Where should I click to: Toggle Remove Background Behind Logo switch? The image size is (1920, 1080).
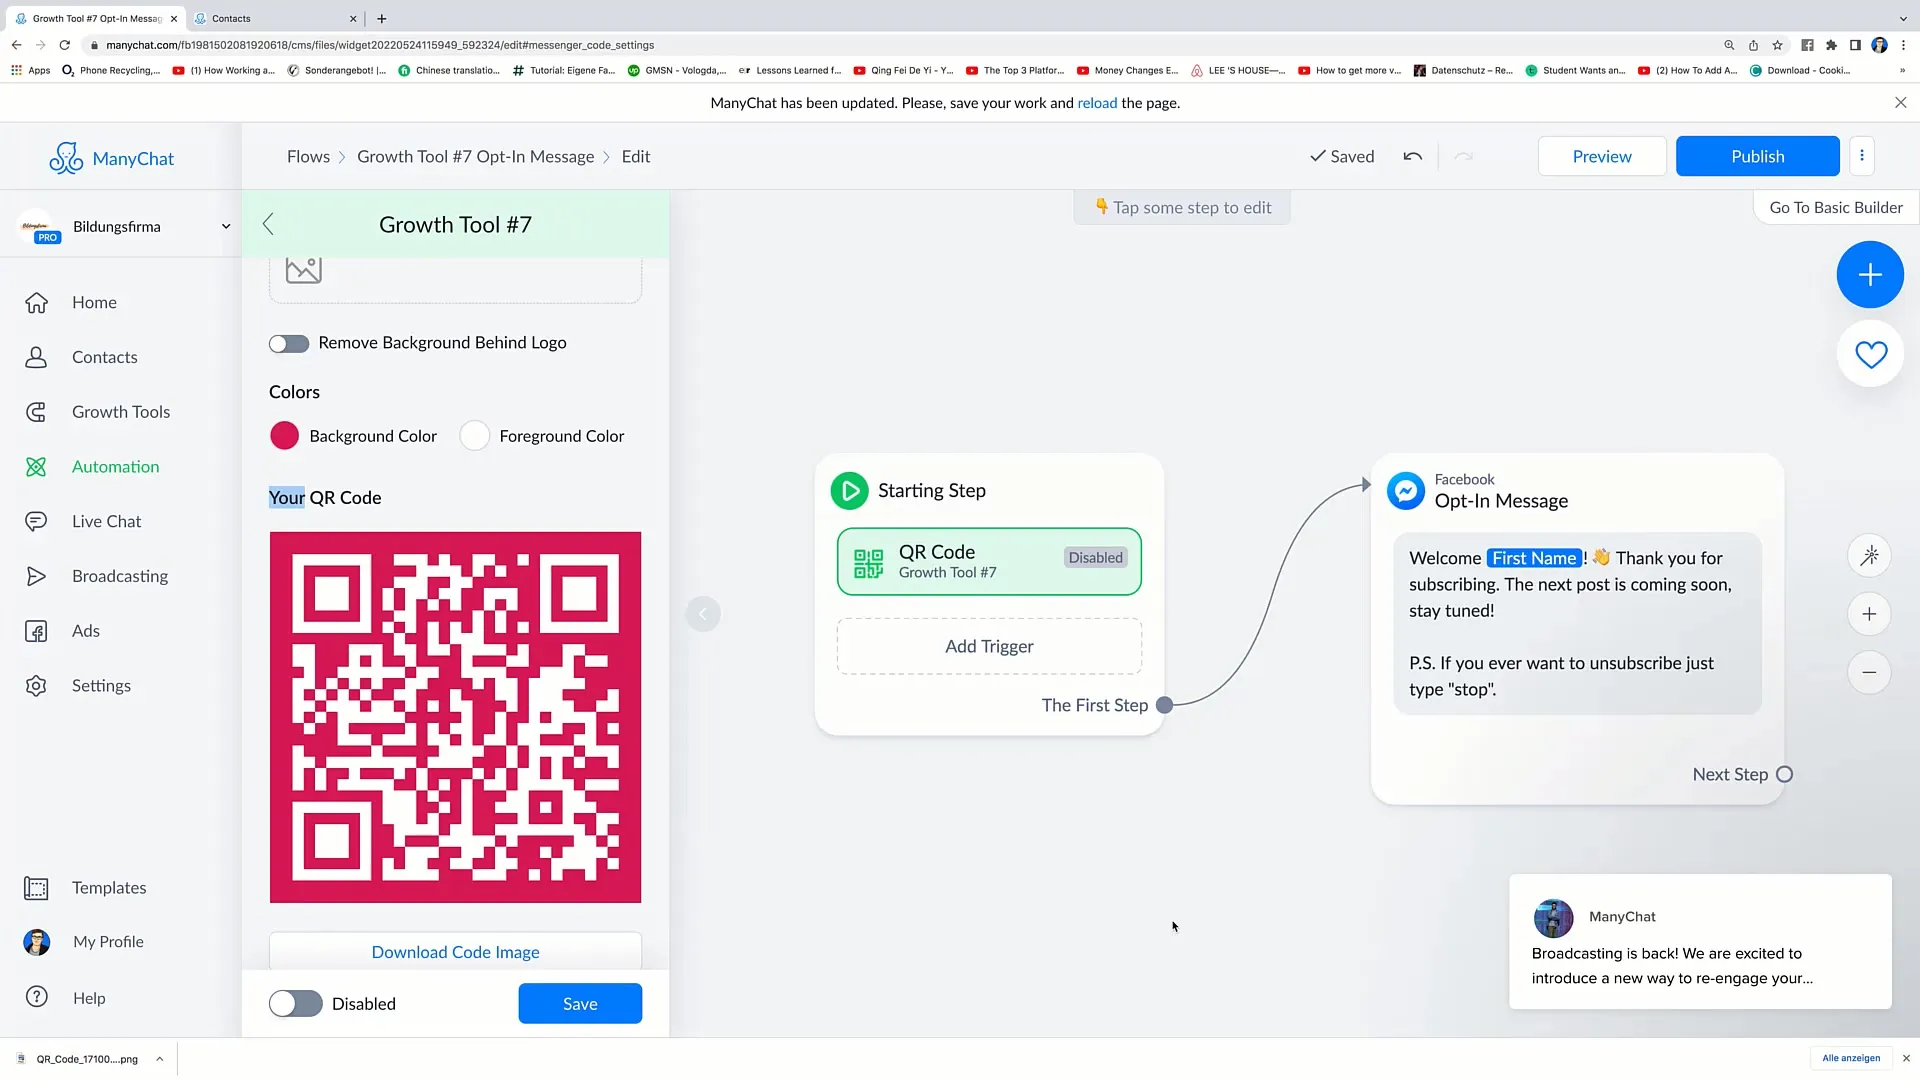(x=289, y=343)
